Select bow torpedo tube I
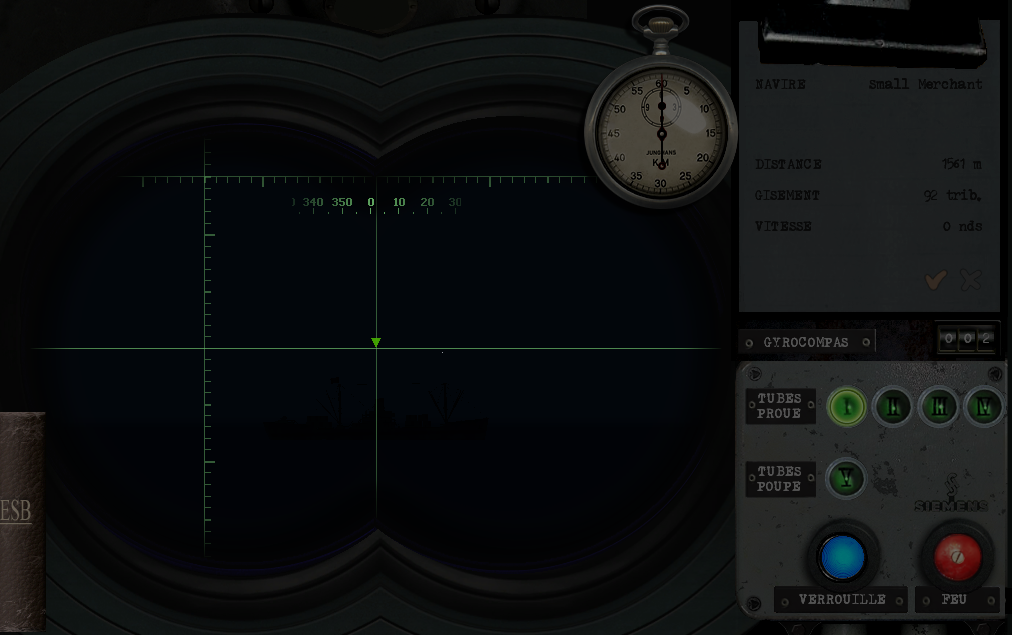 coord(847,407)
